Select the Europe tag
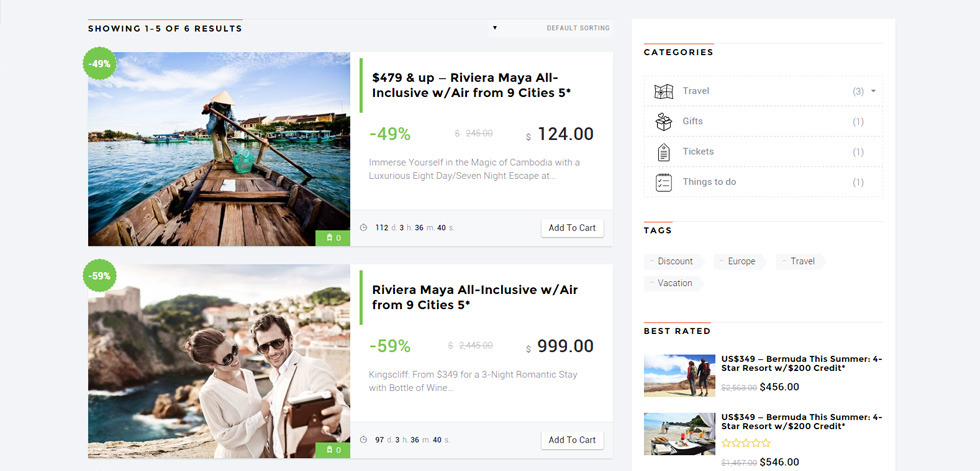This screenshot has width=980, height=471. [x=740, y=261]
